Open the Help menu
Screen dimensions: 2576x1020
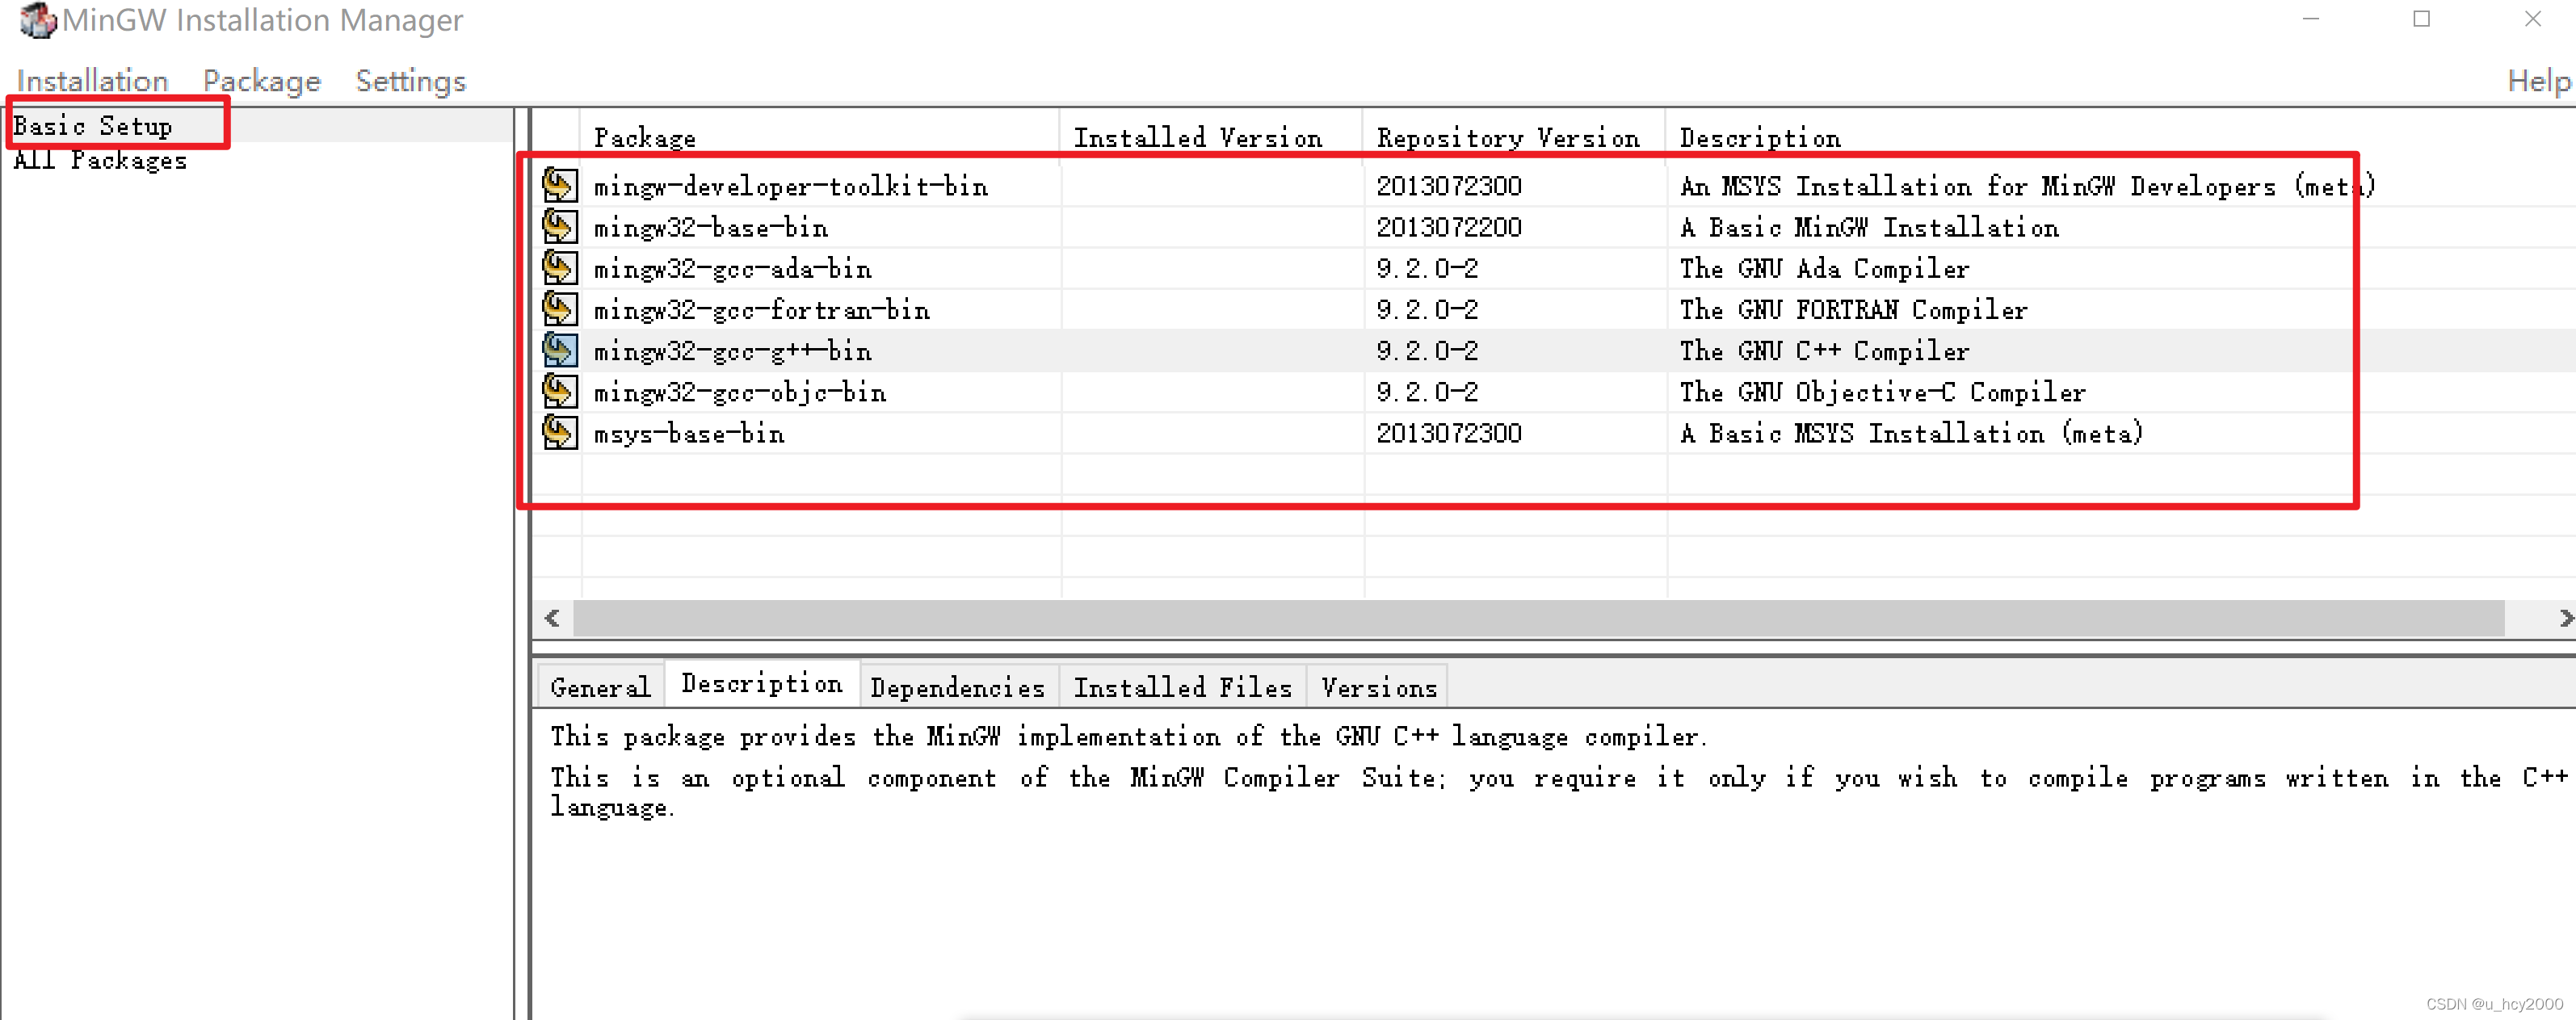point(2538,81)
